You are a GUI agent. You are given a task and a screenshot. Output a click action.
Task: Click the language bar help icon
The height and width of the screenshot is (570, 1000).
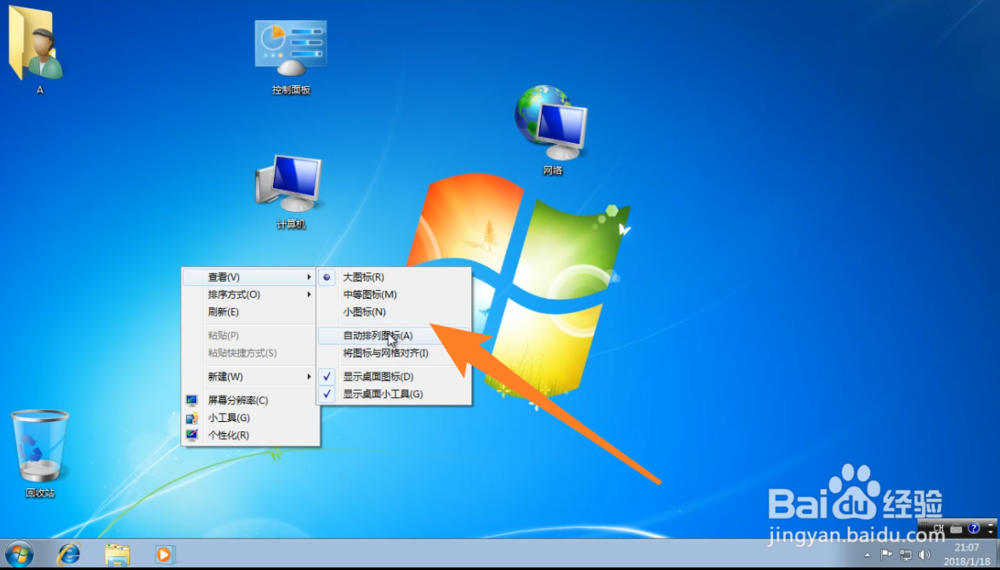click(973, 528)
